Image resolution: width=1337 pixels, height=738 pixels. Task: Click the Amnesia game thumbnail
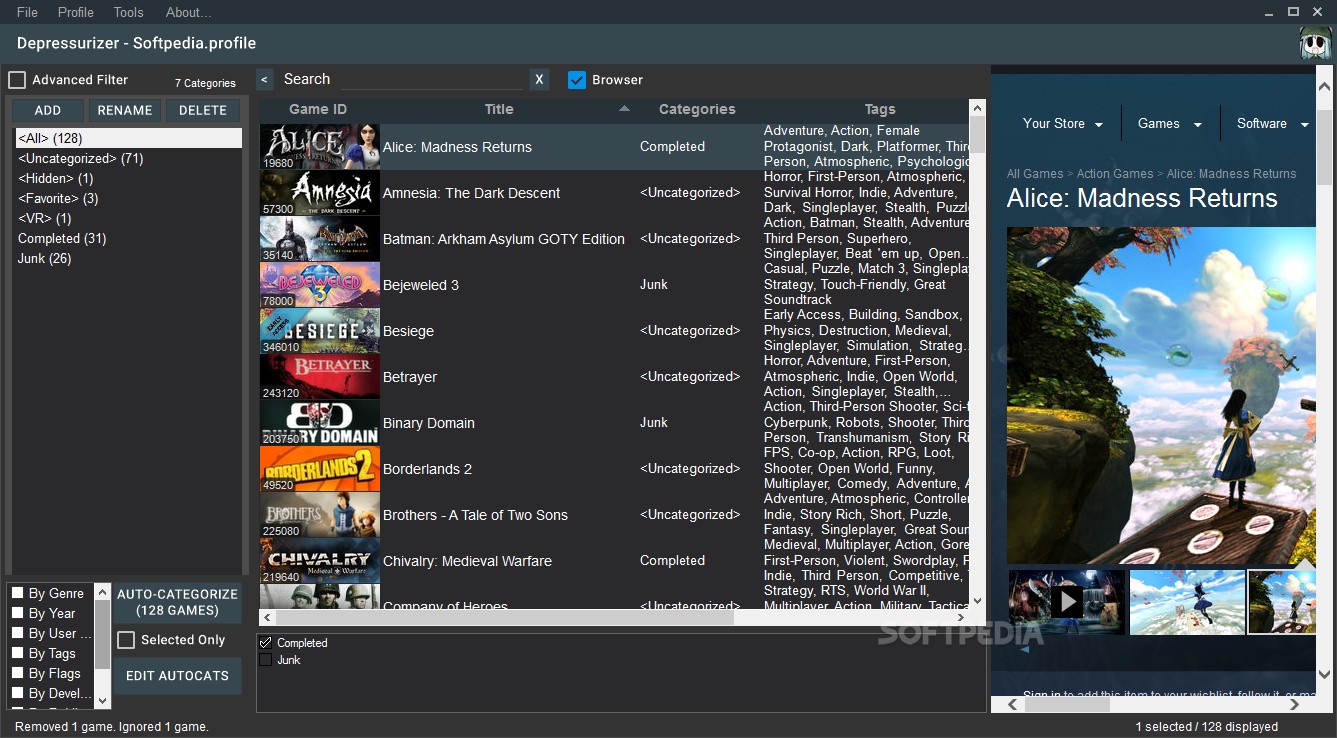[320, 193]
